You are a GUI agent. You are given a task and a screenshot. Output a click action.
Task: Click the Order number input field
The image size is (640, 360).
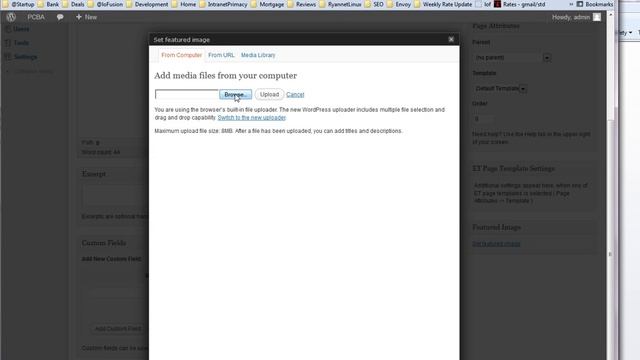click(x=483, y=119)
